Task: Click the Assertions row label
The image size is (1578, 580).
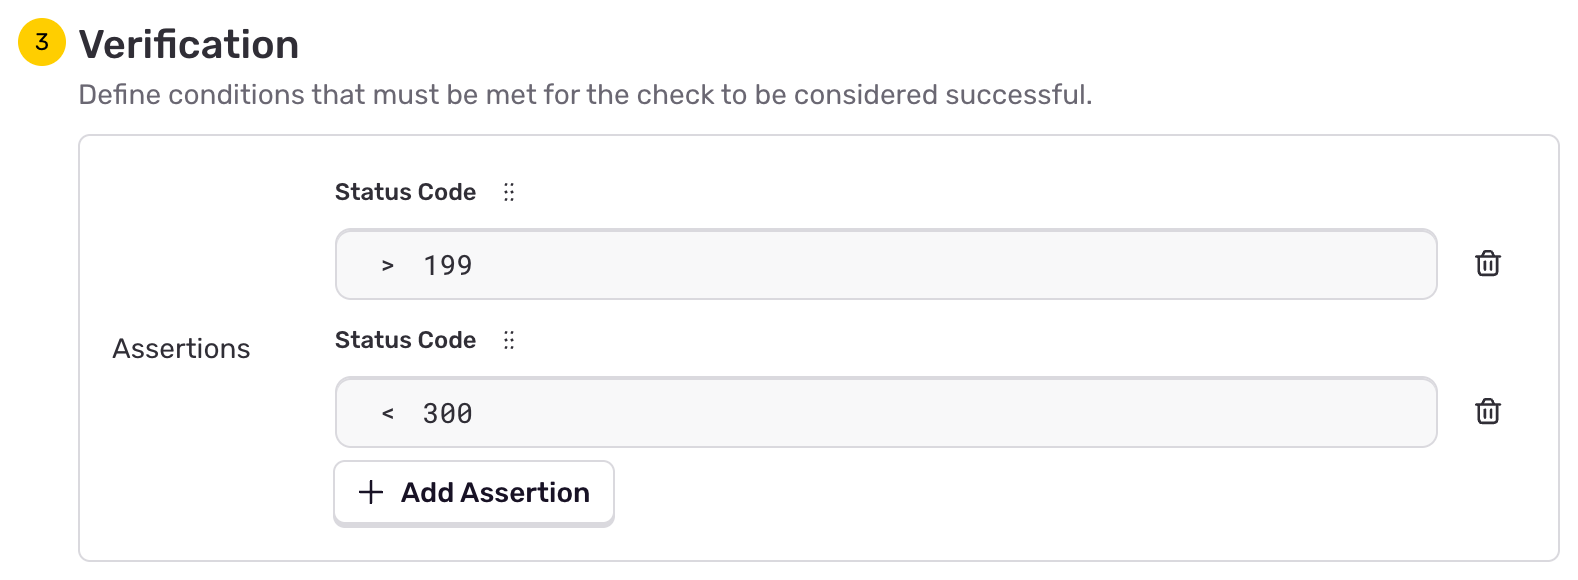Action: [181, 348]
